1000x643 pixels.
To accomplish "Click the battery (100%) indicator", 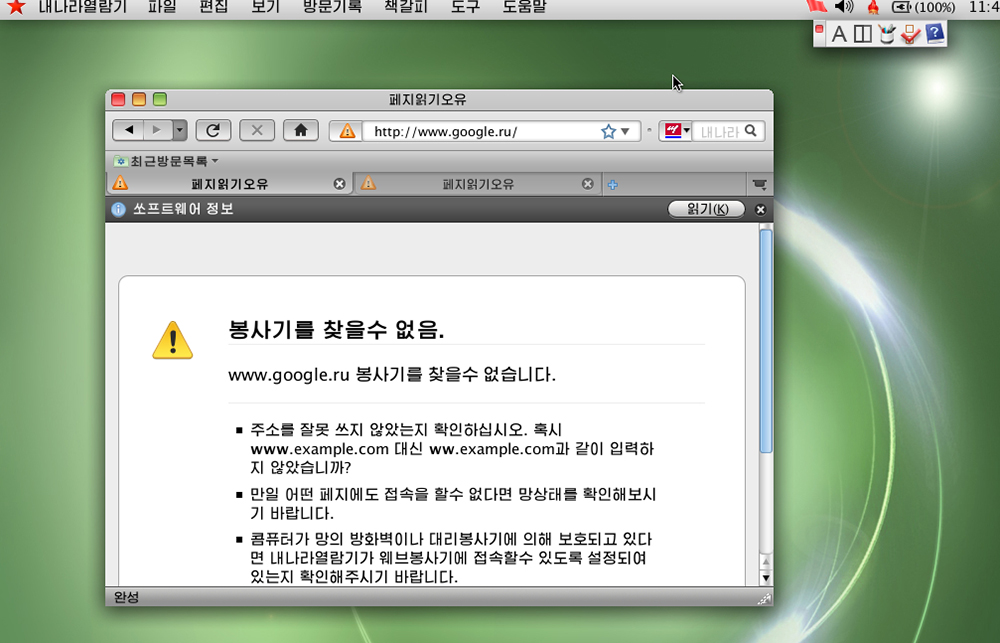I will (x=923, y=7).
